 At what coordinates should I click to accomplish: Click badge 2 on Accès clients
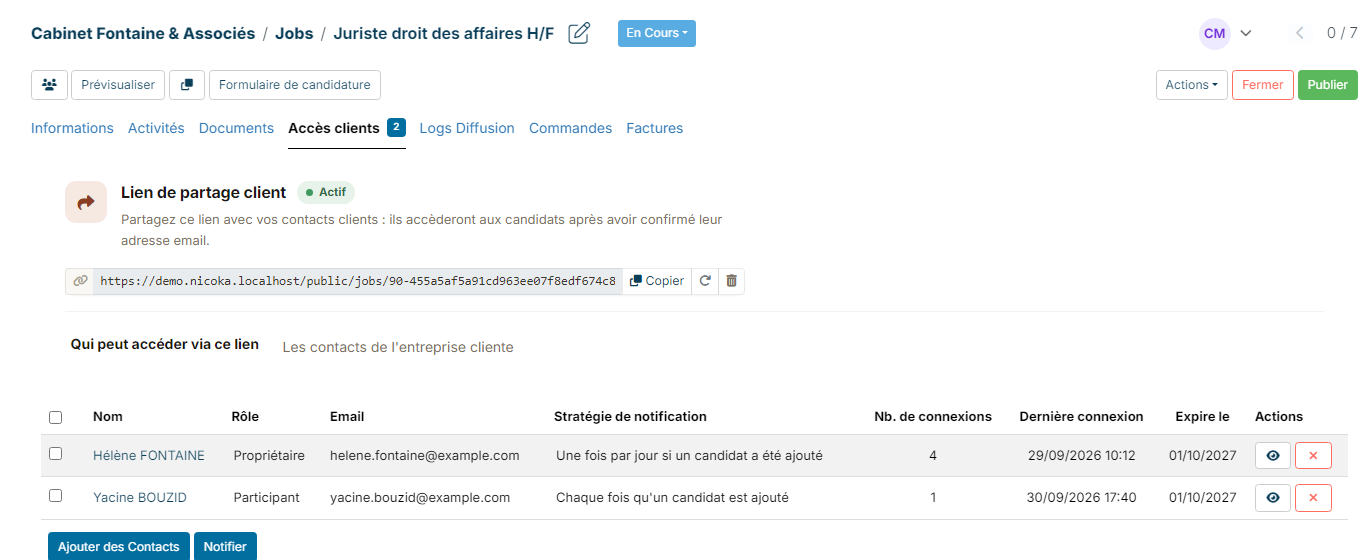[396, 127]
